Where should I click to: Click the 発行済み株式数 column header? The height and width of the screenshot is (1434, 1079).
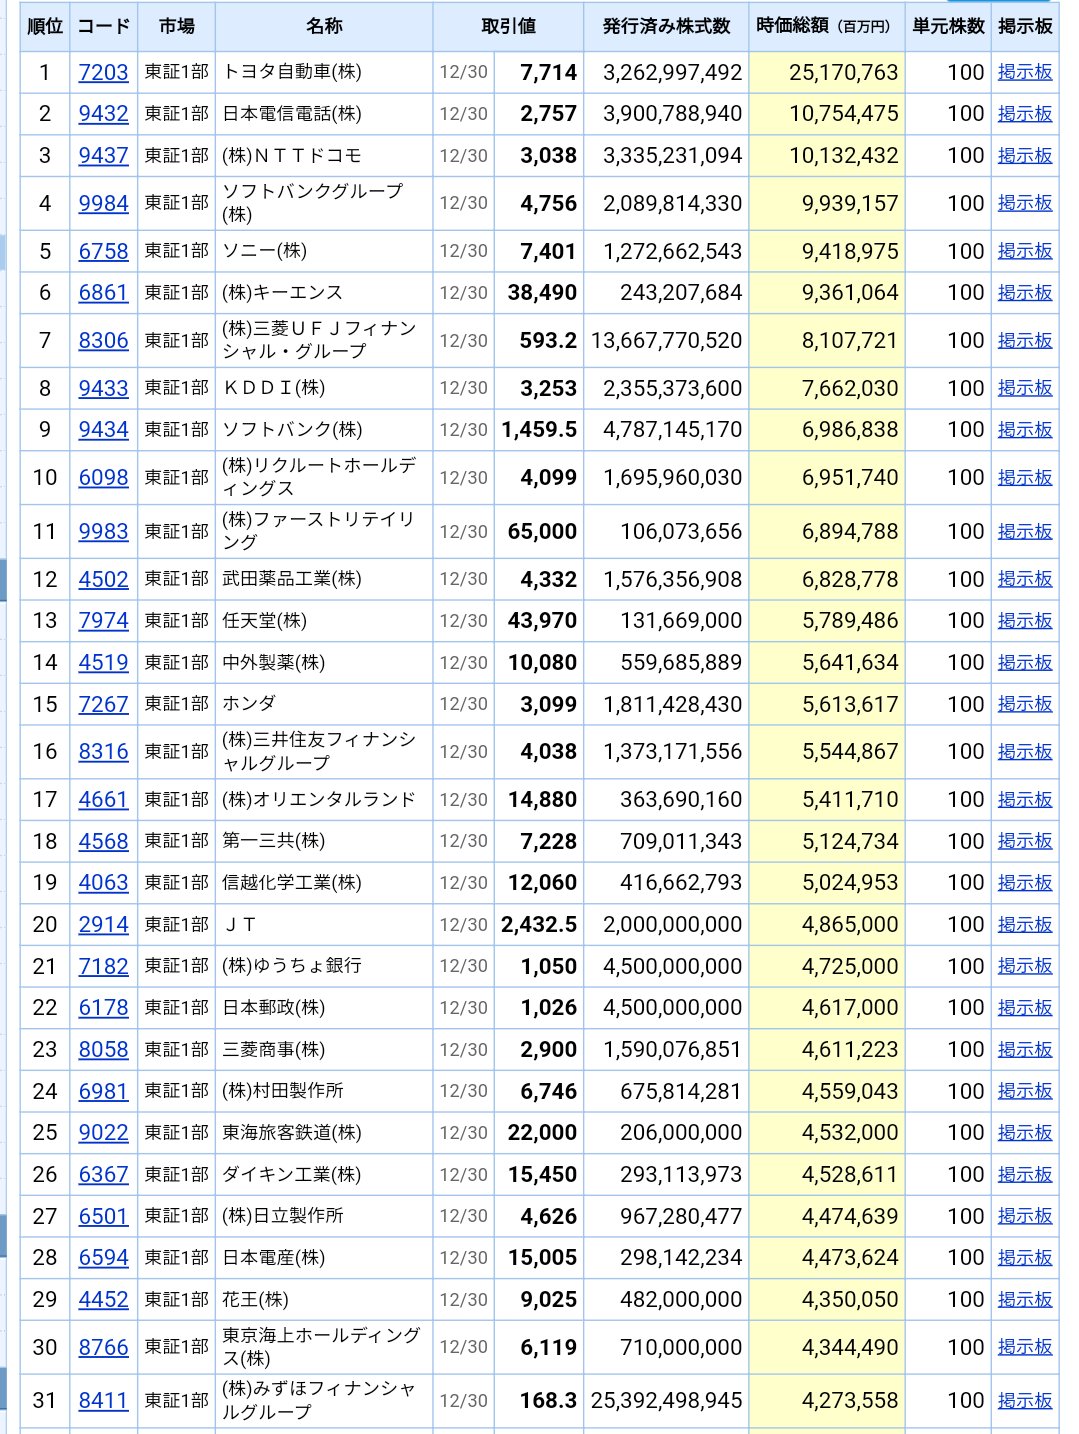(666, 26)
